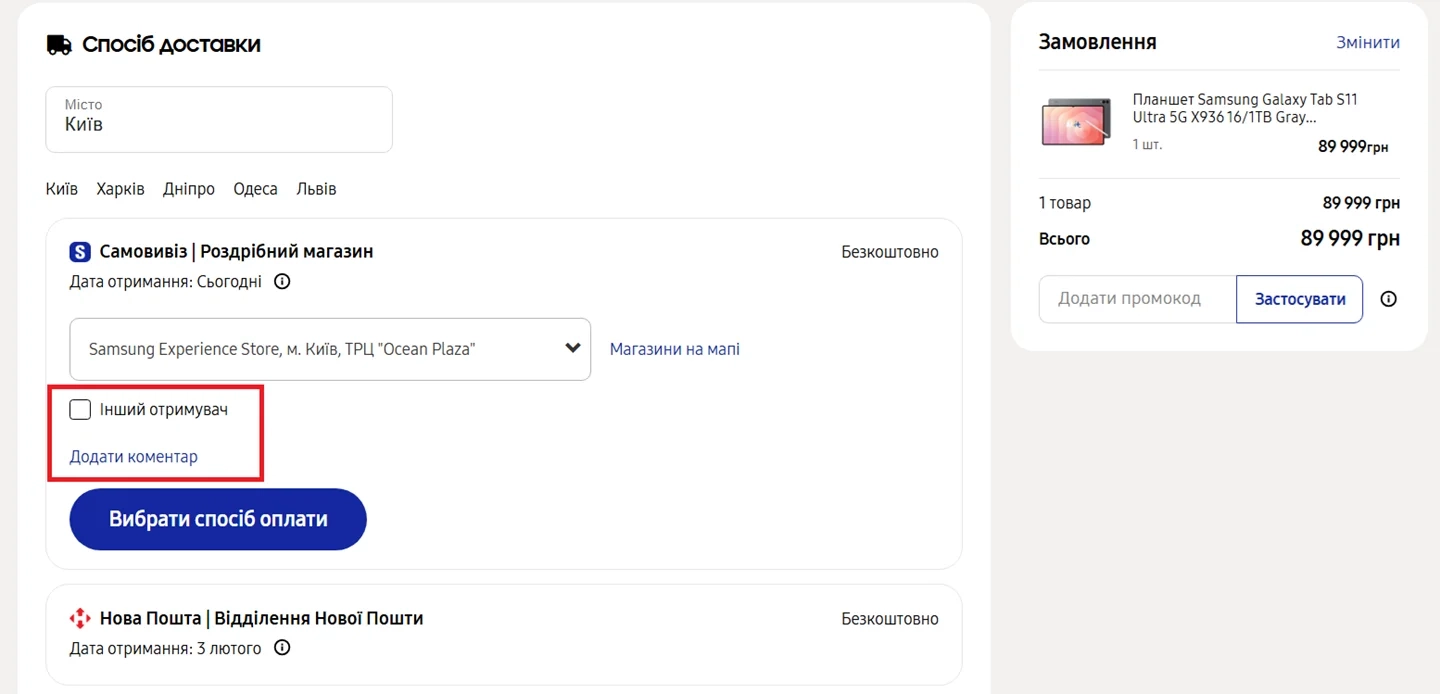Select Львів quick city option
Screen dimensions: 1440x694
(316, 189)
